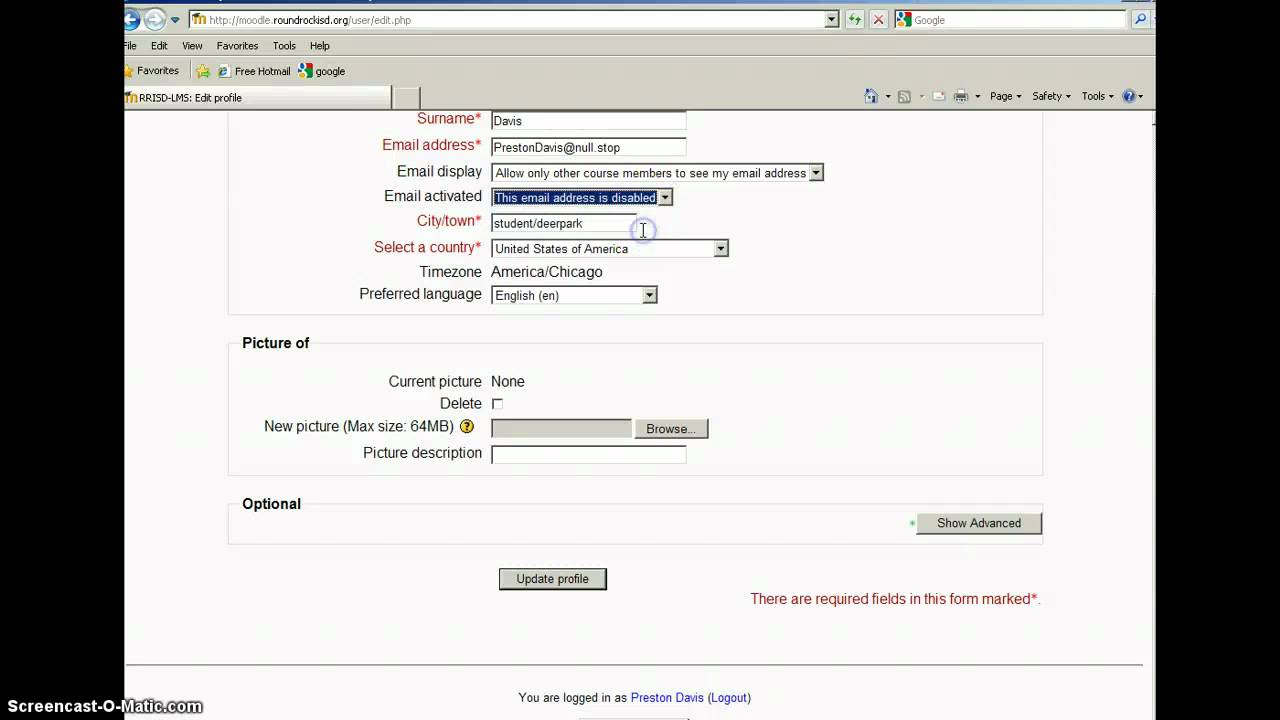Click the refresh icon beside address bar
The height and width of the screenshot is (720, 1280).
click(854, 19)
